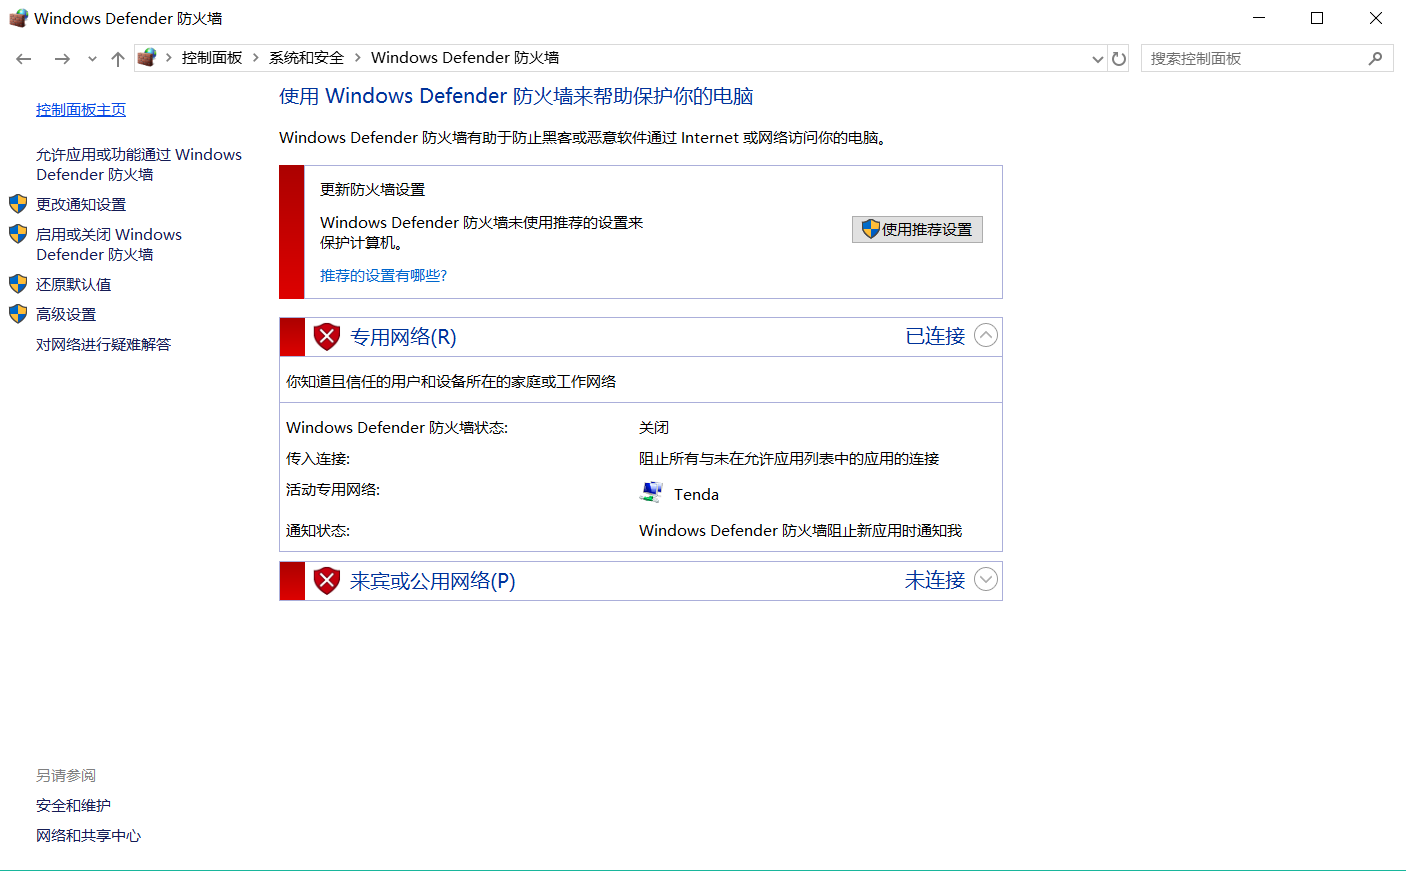
Task: Expand the chevron after 系统和安全 breadcrumb
Action: pyautogui.click(x=357, y=58)
